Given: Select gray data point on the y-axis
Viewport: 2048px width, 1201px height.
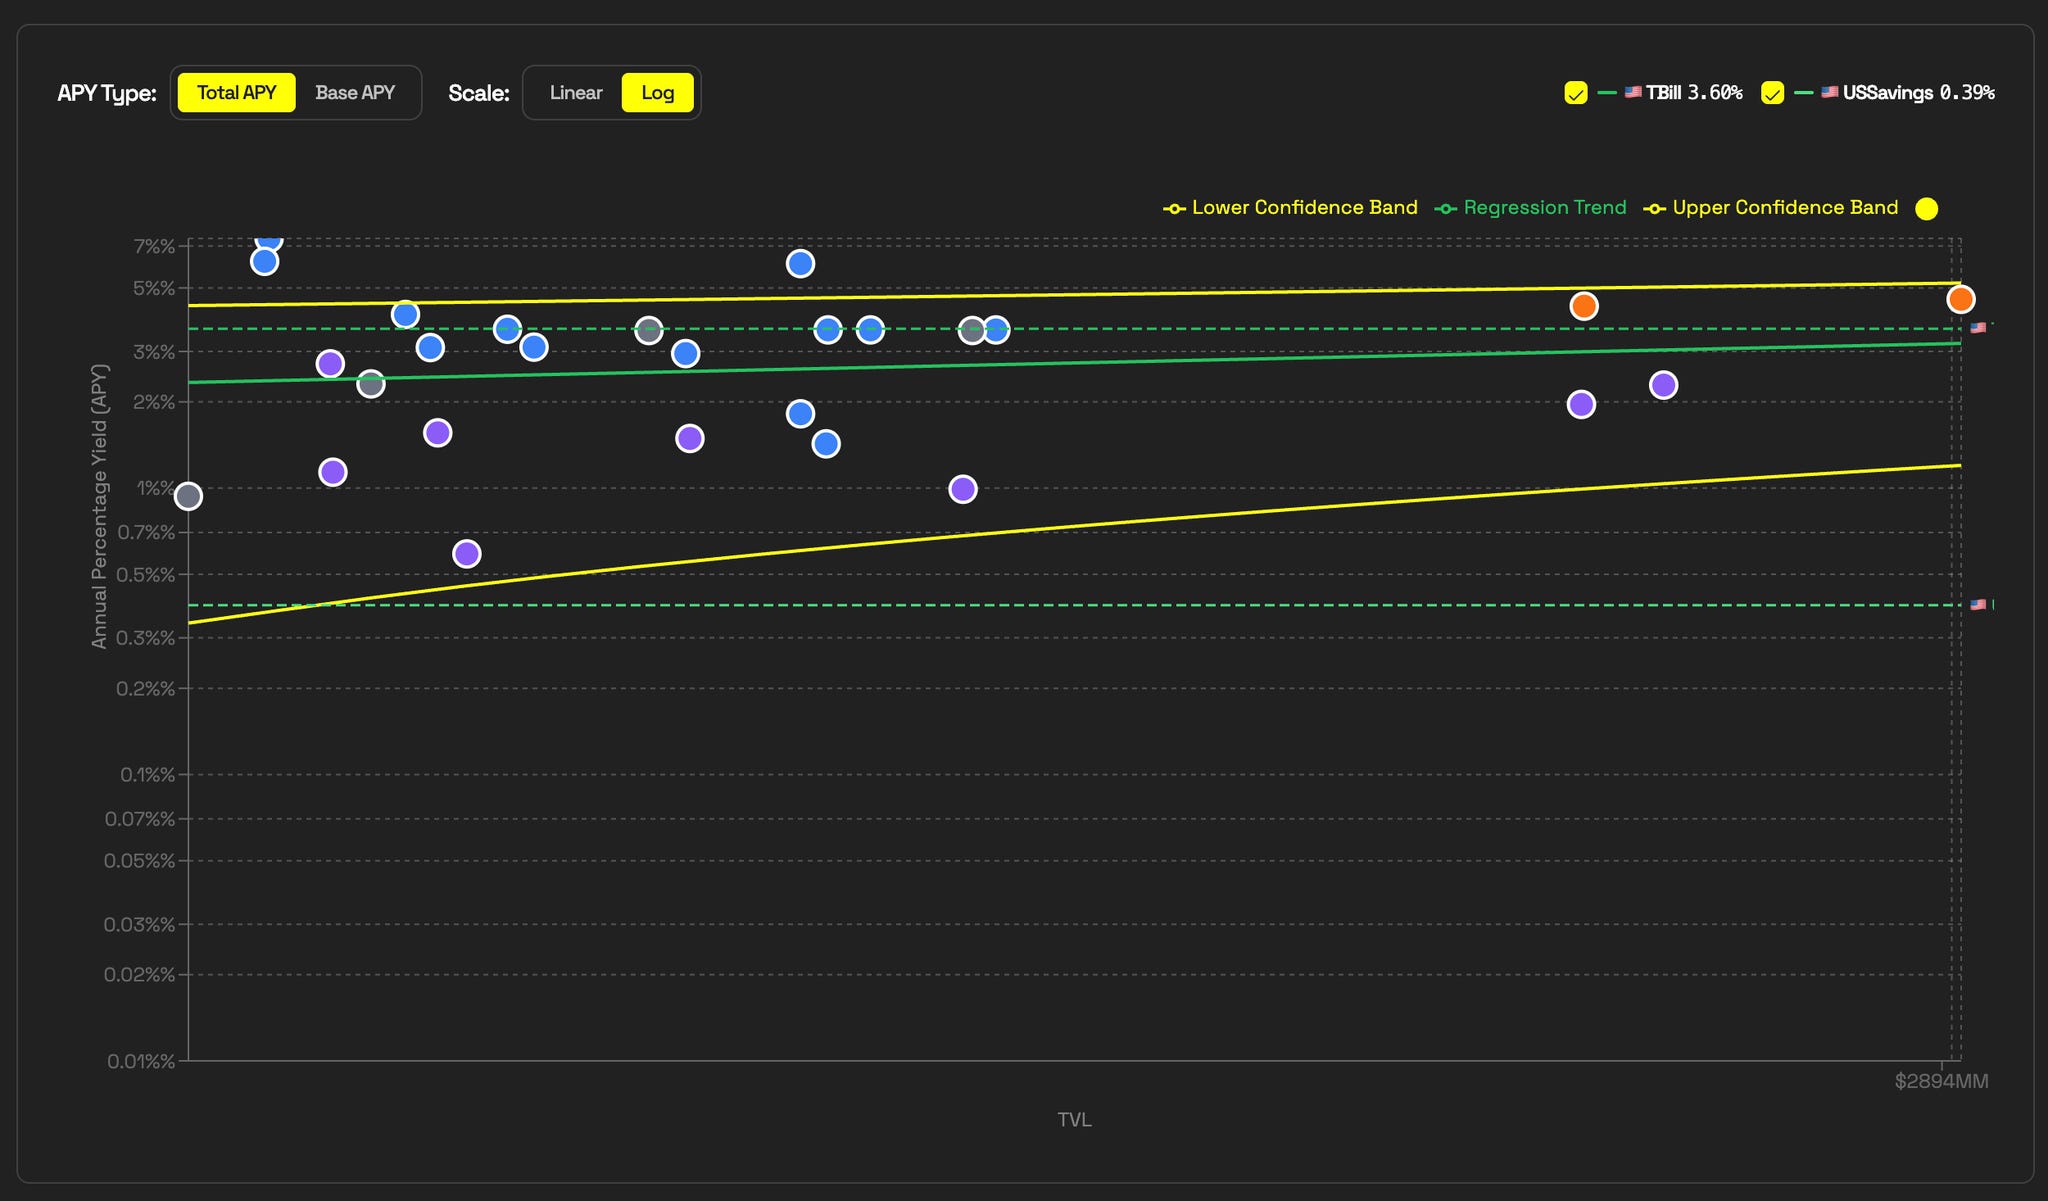Looking at the screenshot, I should (188, 496).
